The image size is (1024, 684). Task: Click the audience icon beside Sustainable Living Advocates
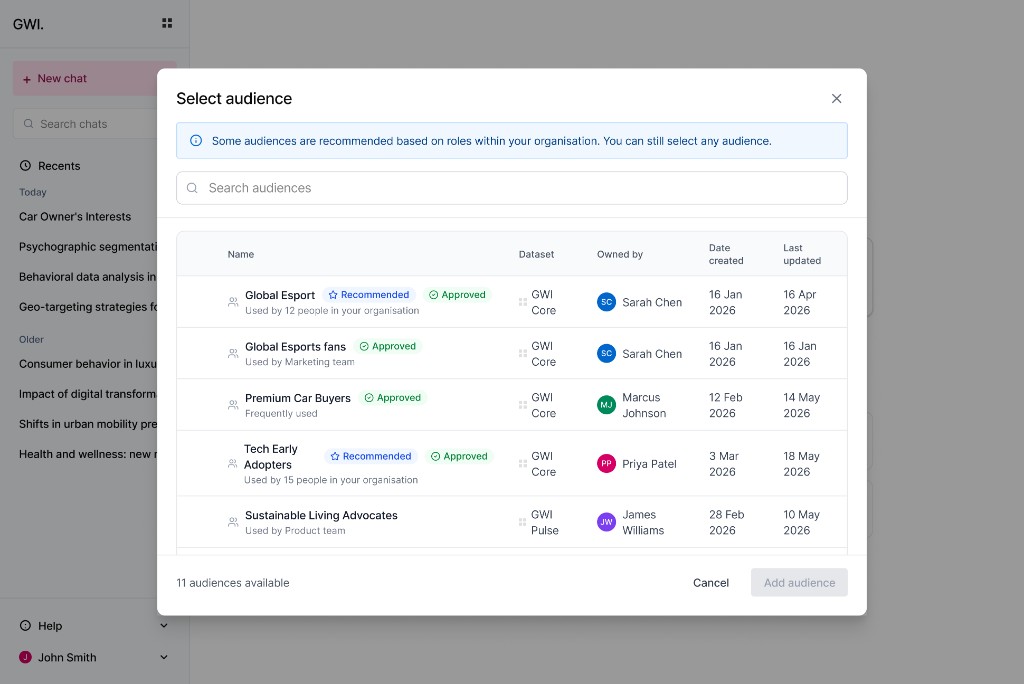click(232, 522)
